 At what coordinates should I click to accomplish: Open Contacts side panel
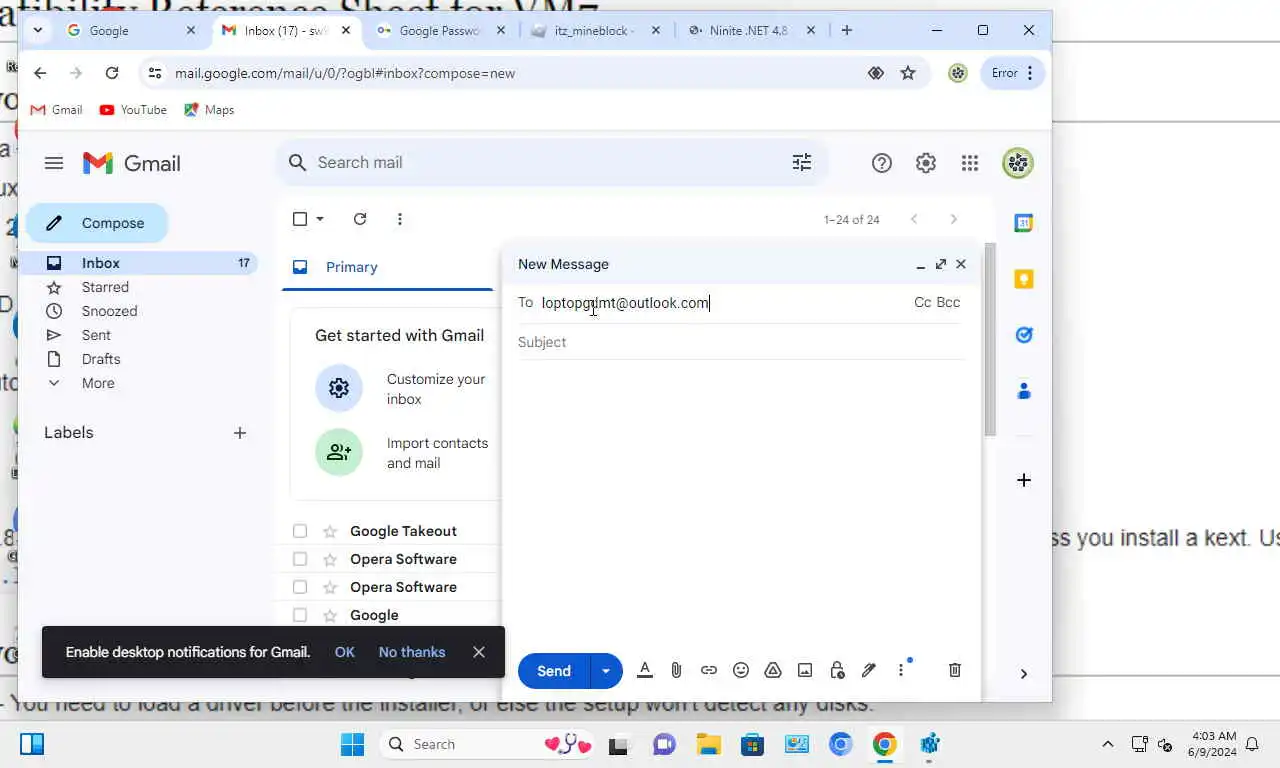click(x=1023, y=391)
